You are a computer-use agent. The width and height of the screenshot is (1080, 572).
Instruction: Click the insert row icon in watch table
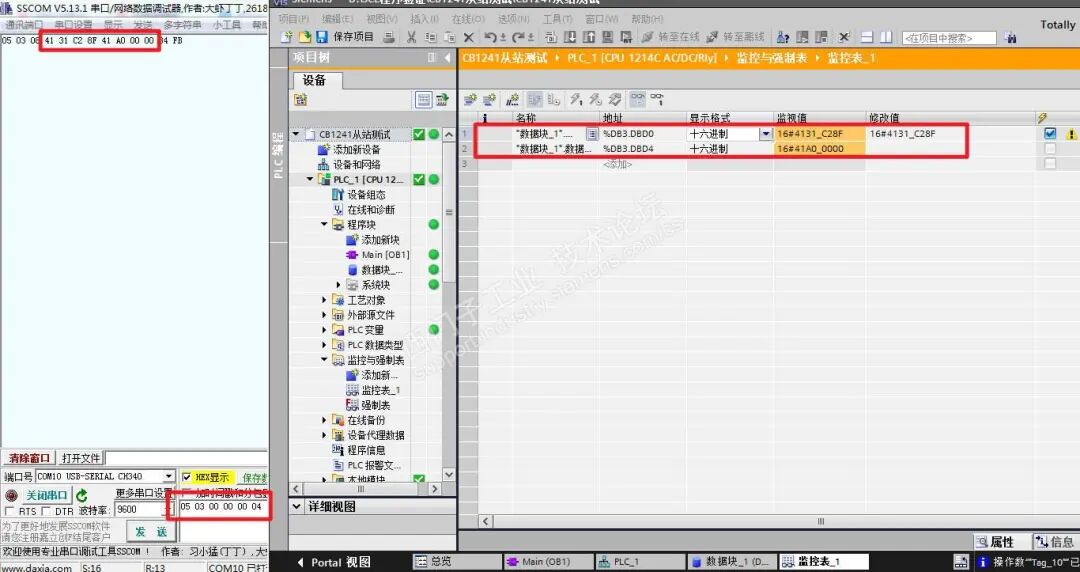[x=470, y=100]
